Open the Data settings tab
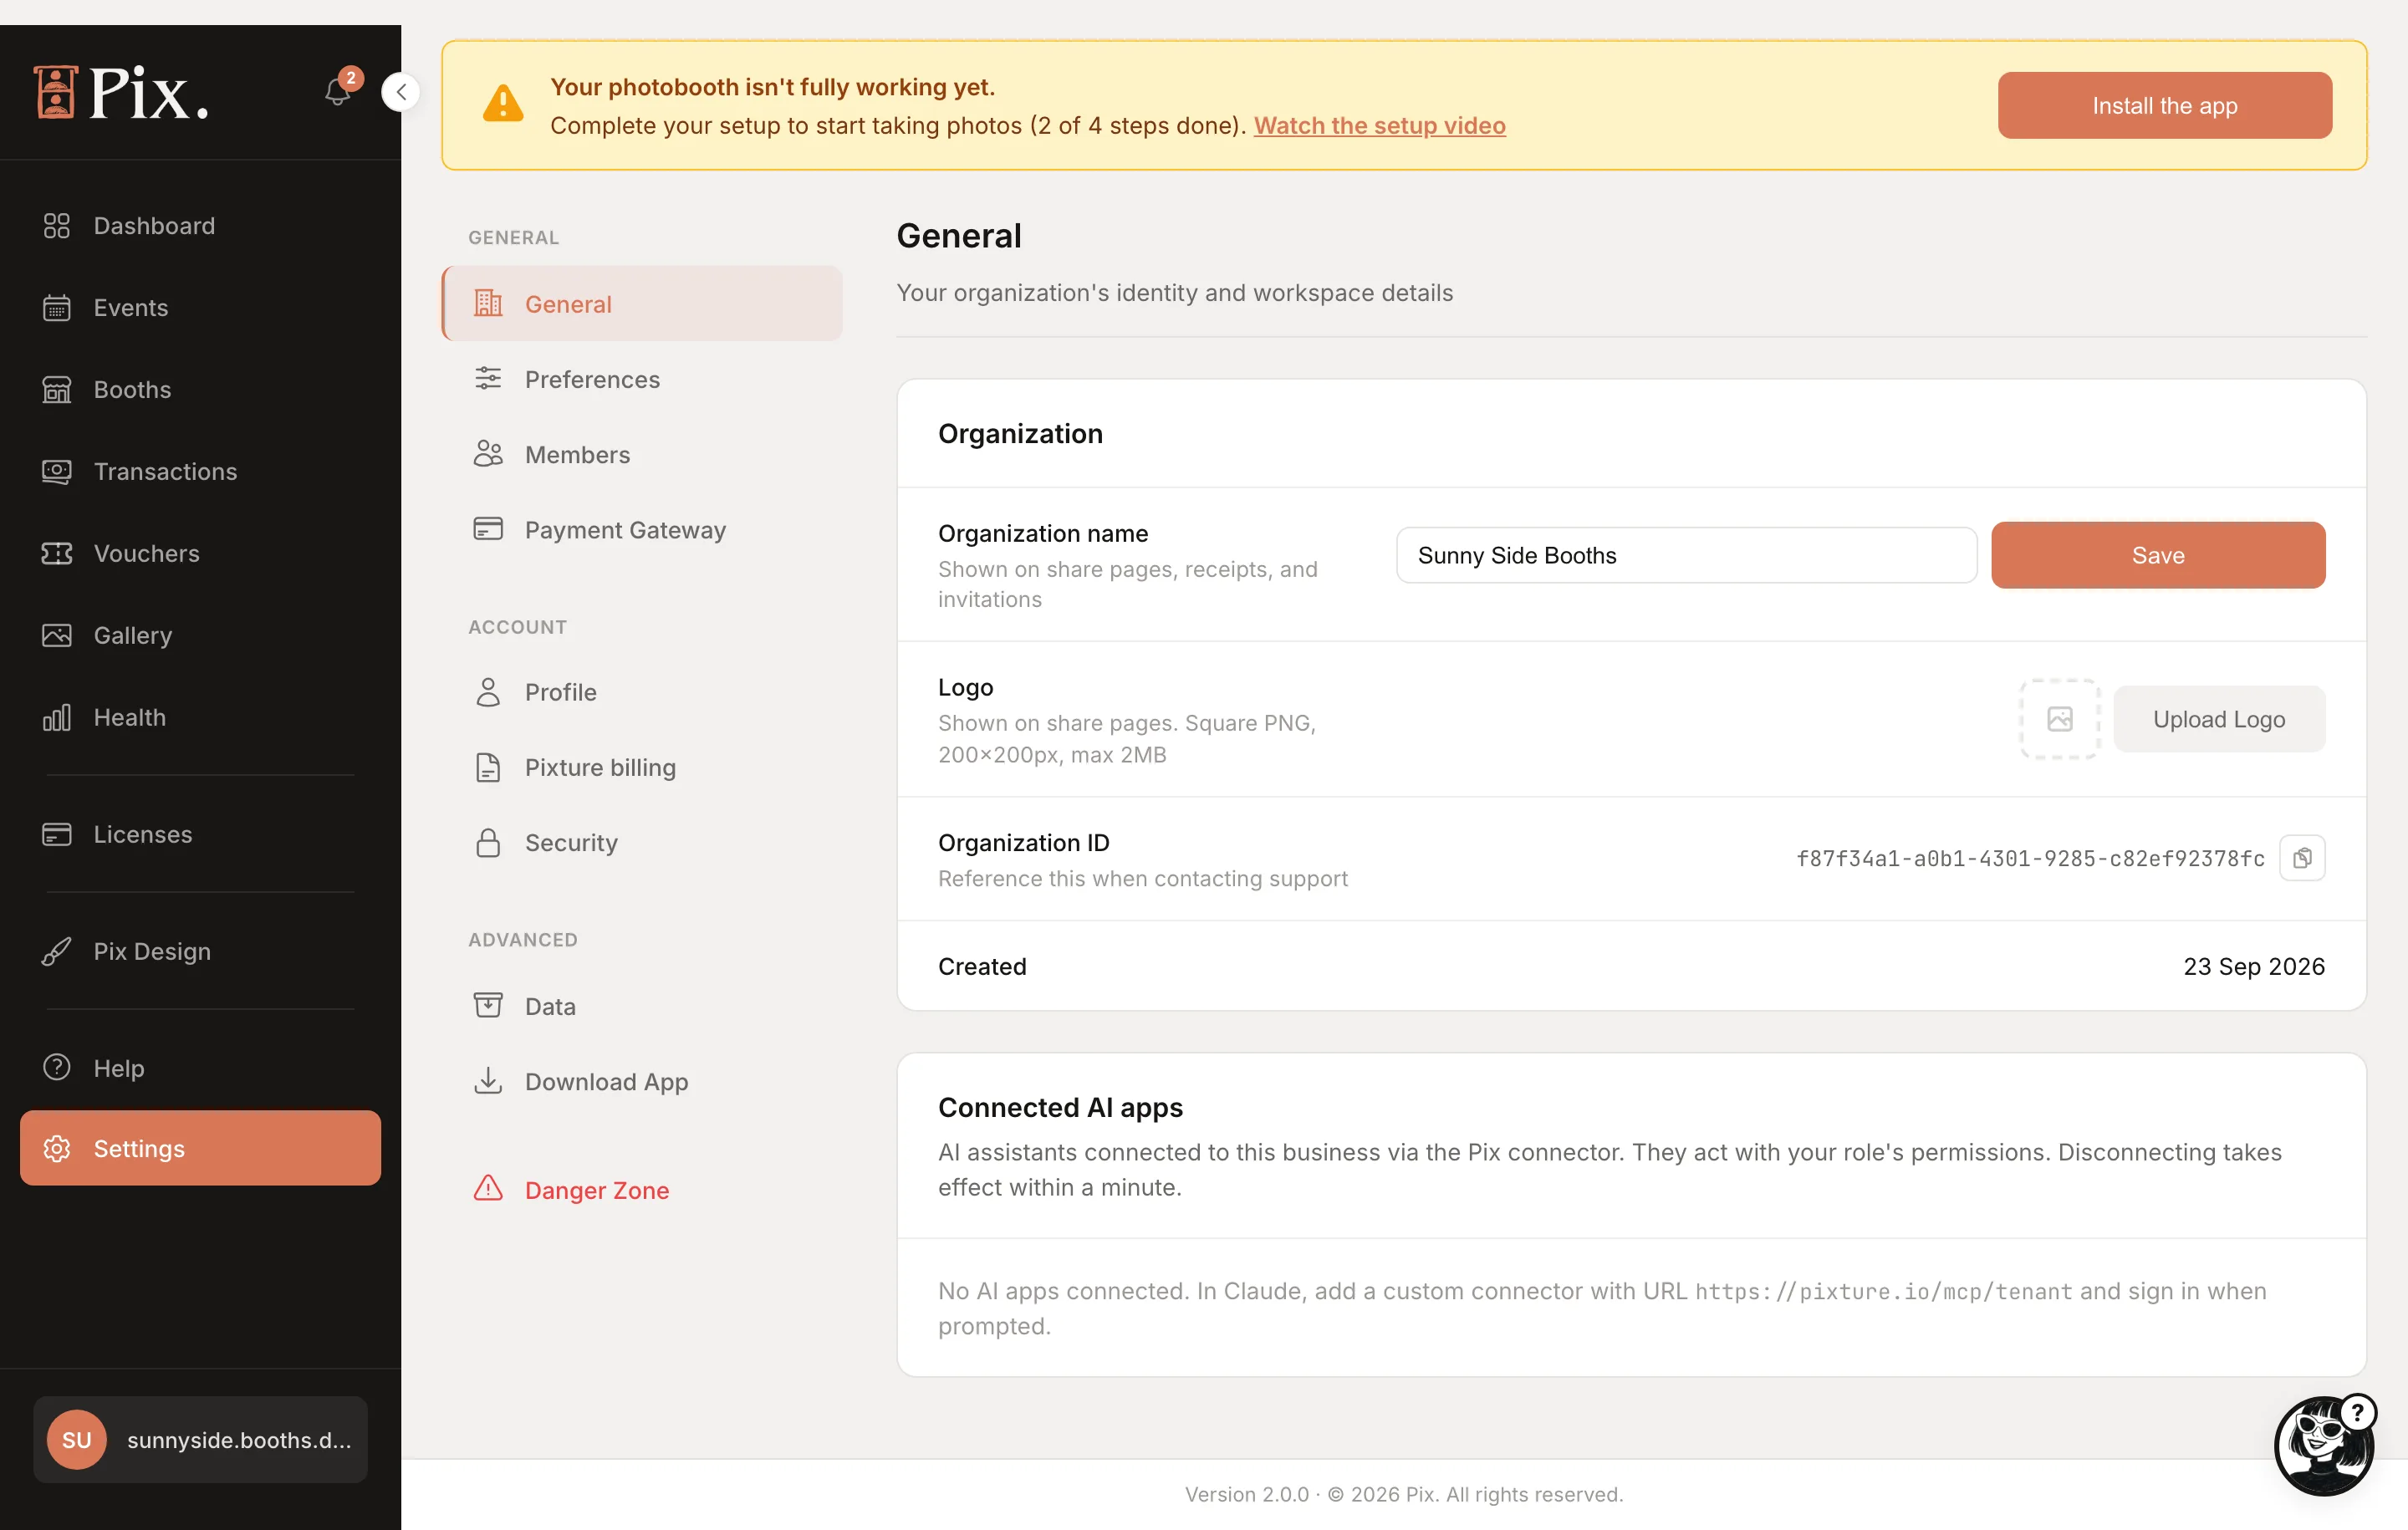Screen dimensions: 2408x1530 click(x=642, y=1005)
